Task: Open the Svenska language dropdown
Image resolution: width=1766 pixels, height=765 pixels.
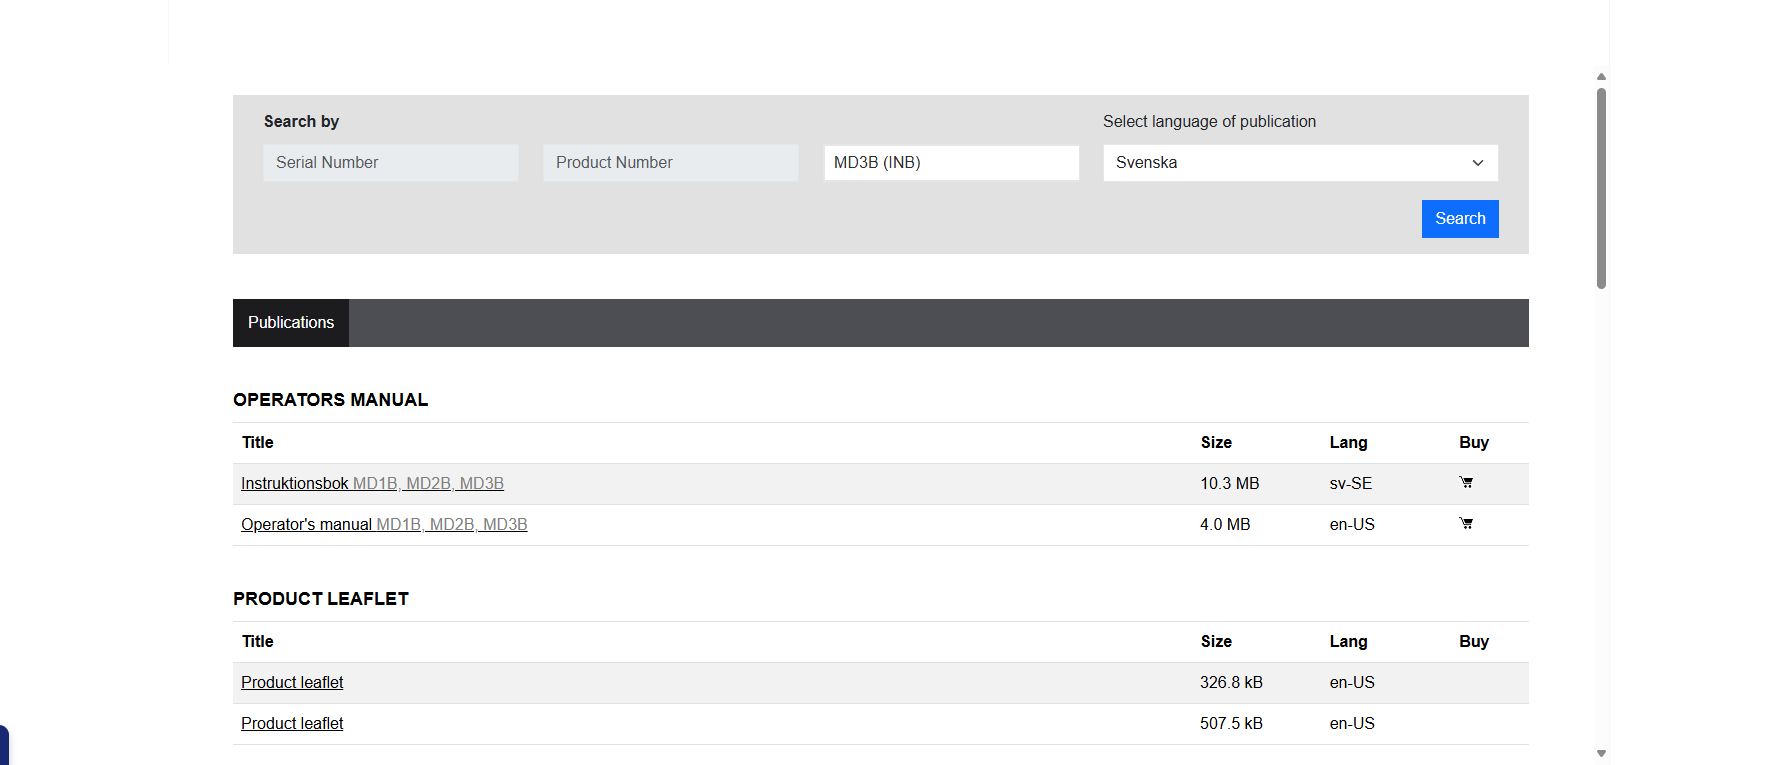Action: (x=1300, y=163)
